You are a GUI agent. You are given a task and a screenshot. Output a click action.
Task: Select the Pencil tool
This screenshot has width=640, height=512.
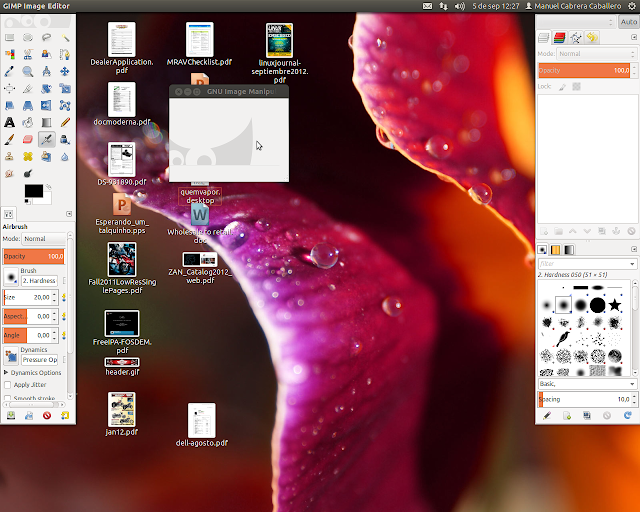click(x=65, y=122)
